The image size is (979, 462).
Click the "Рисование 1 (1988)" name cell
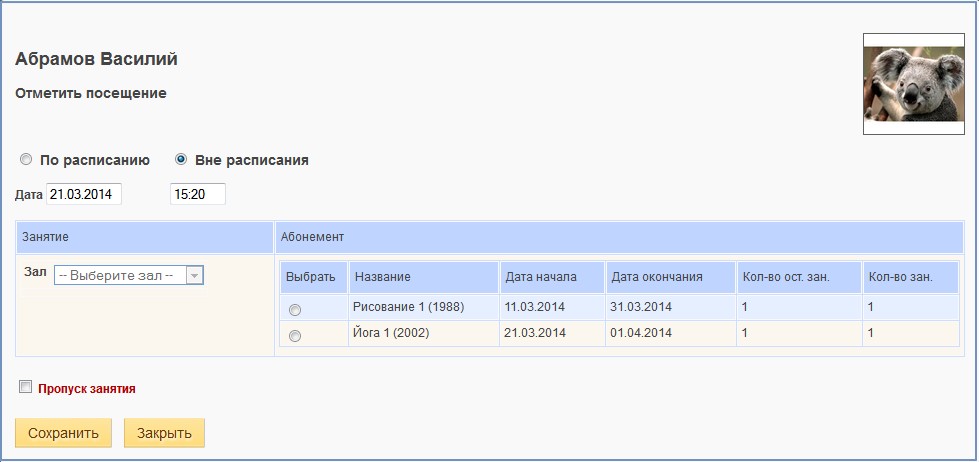coord(424,307)
